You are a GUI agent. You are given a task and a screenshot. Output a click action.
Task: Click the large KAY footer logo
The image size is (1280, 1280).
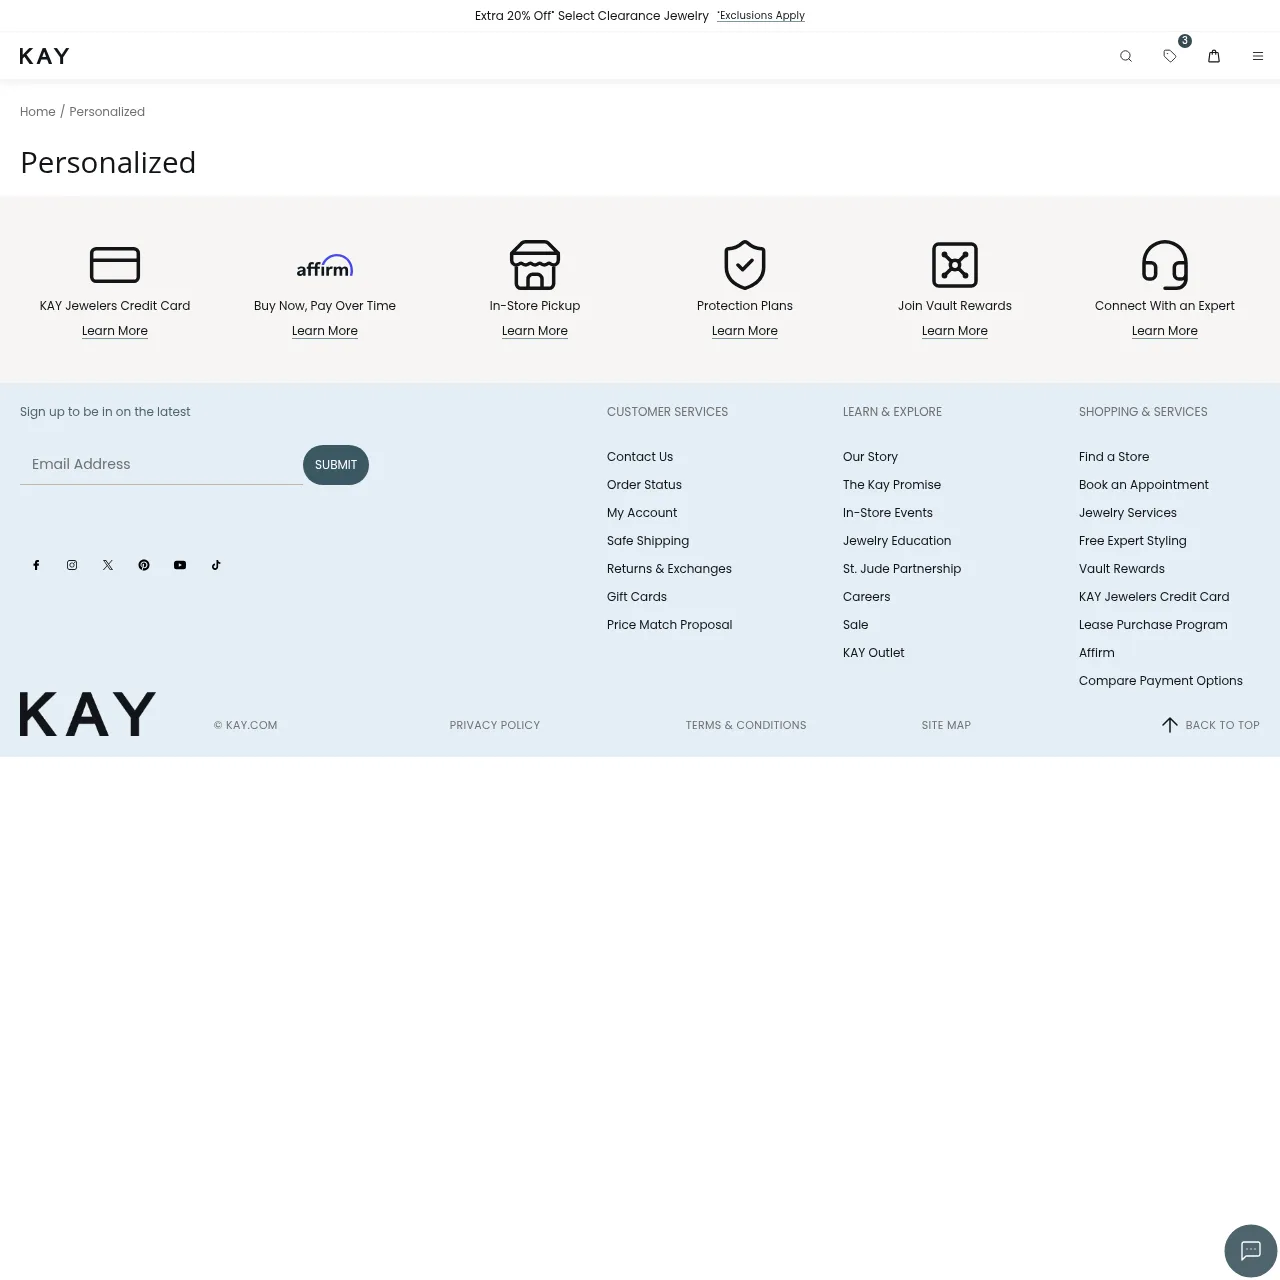(88, 714)
